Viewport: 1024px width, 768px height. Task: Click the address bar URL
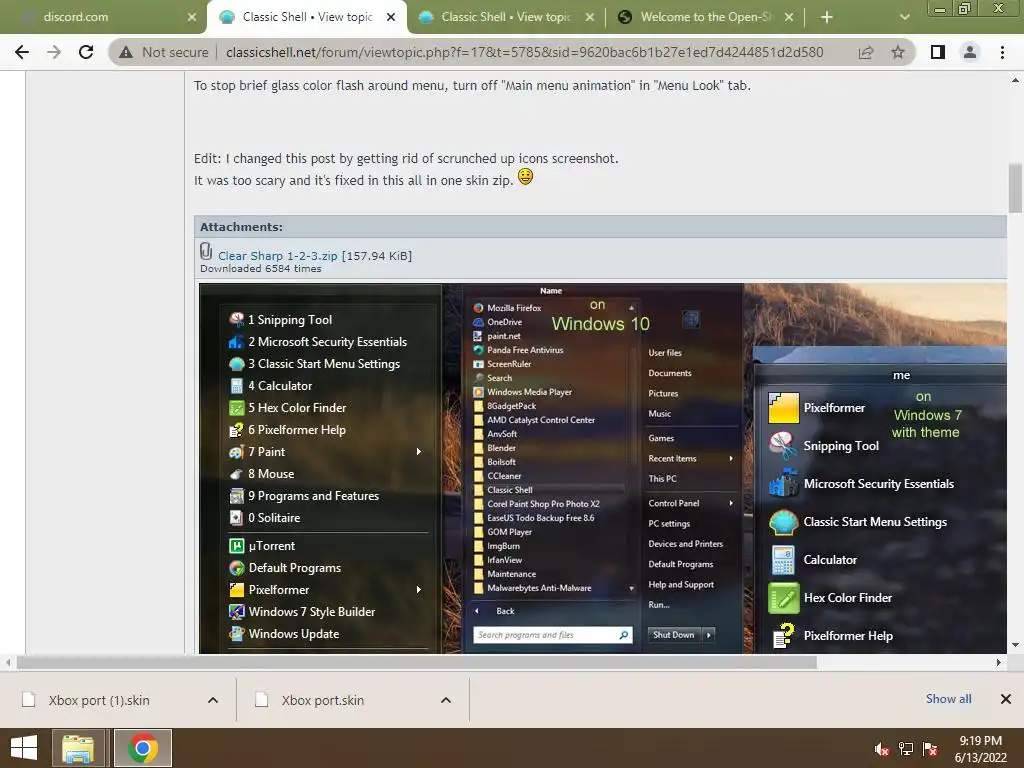524,52
